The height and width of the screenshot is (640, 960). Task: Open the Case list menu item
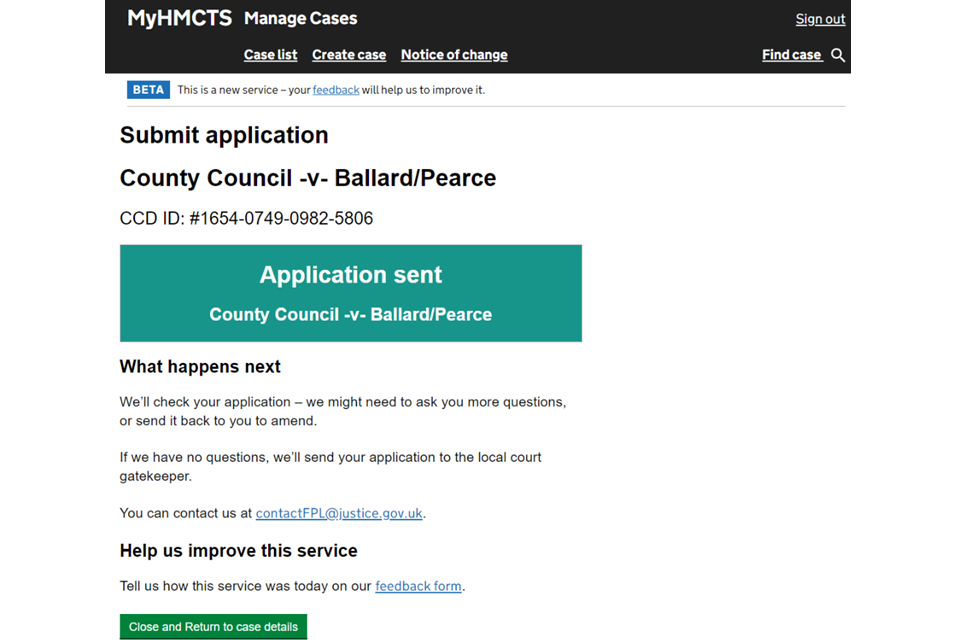[270, 55]
